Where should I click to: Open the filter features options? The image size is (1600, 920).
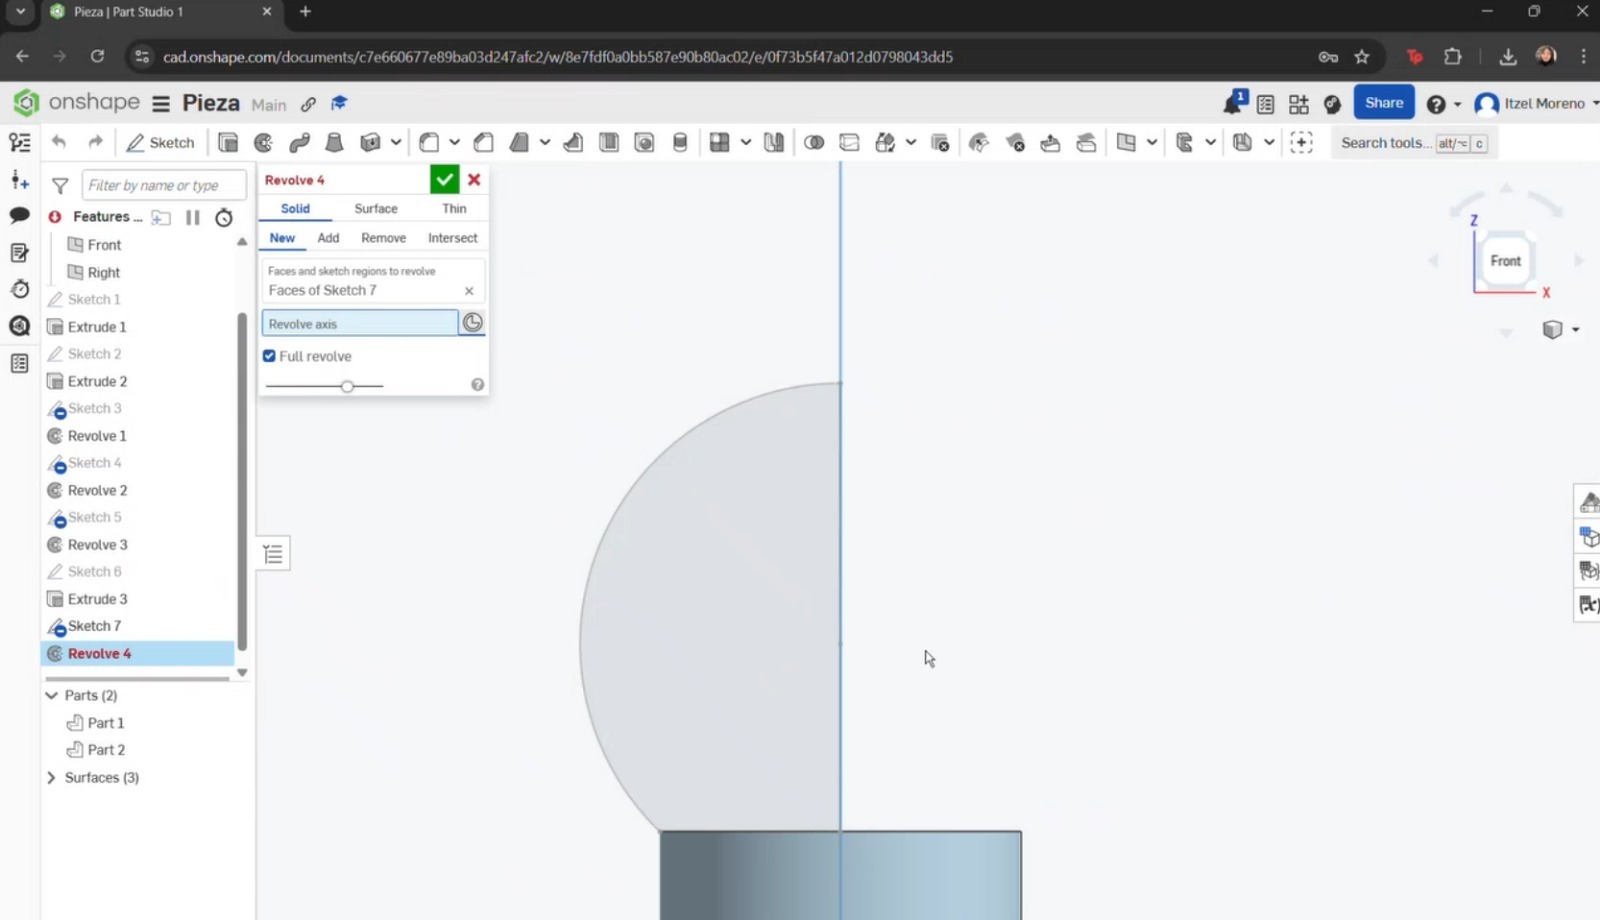[60, 185]
